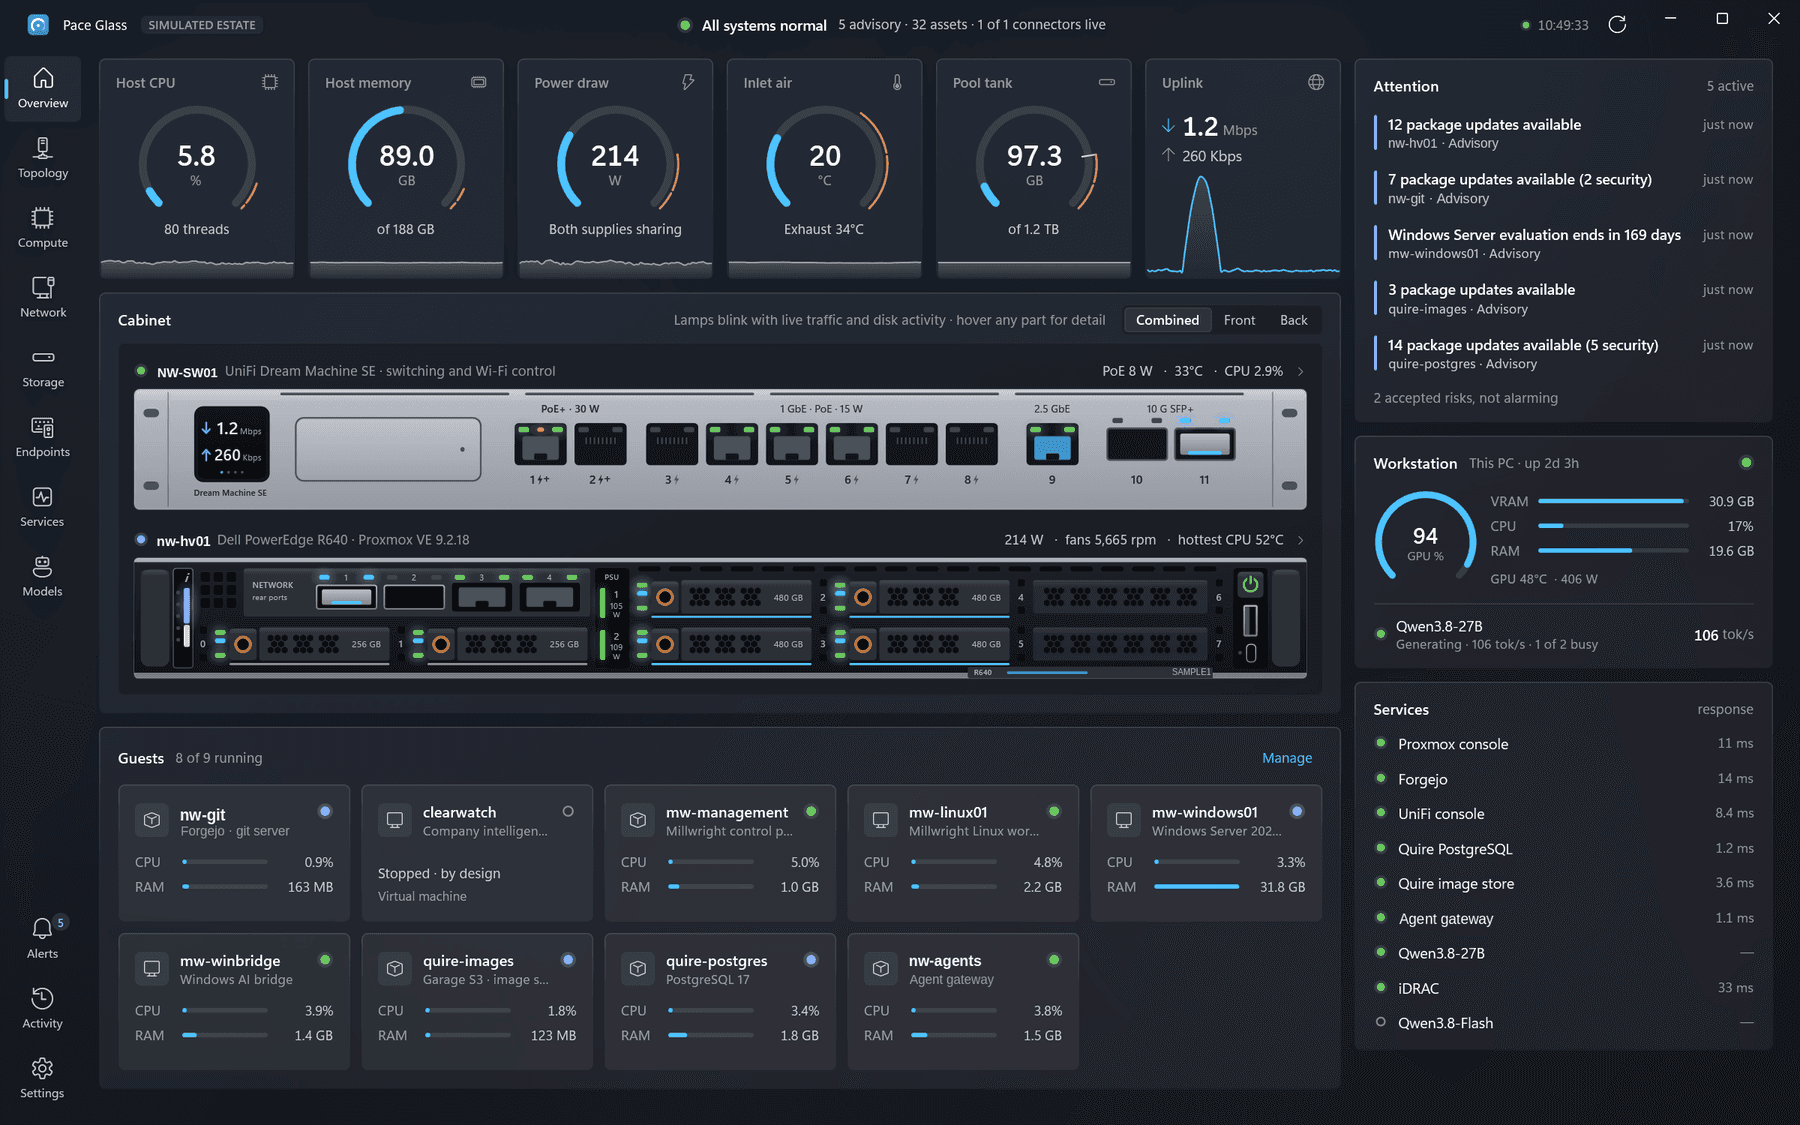Image resolution: width=1800 pixels, height=1125 pixels.
Task: Switch cabinet view to Back
Action: click(x=1293, y=320)
